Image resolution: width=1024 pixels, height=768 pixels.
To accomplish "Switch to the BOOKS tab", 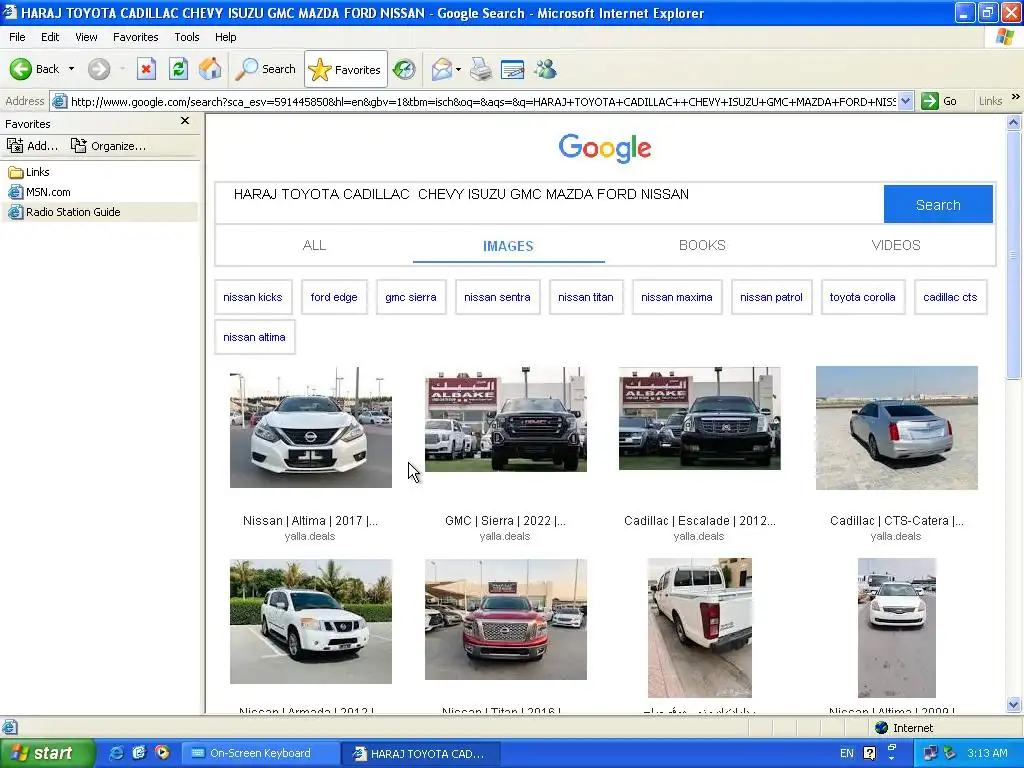I will (x=702, y=246).
